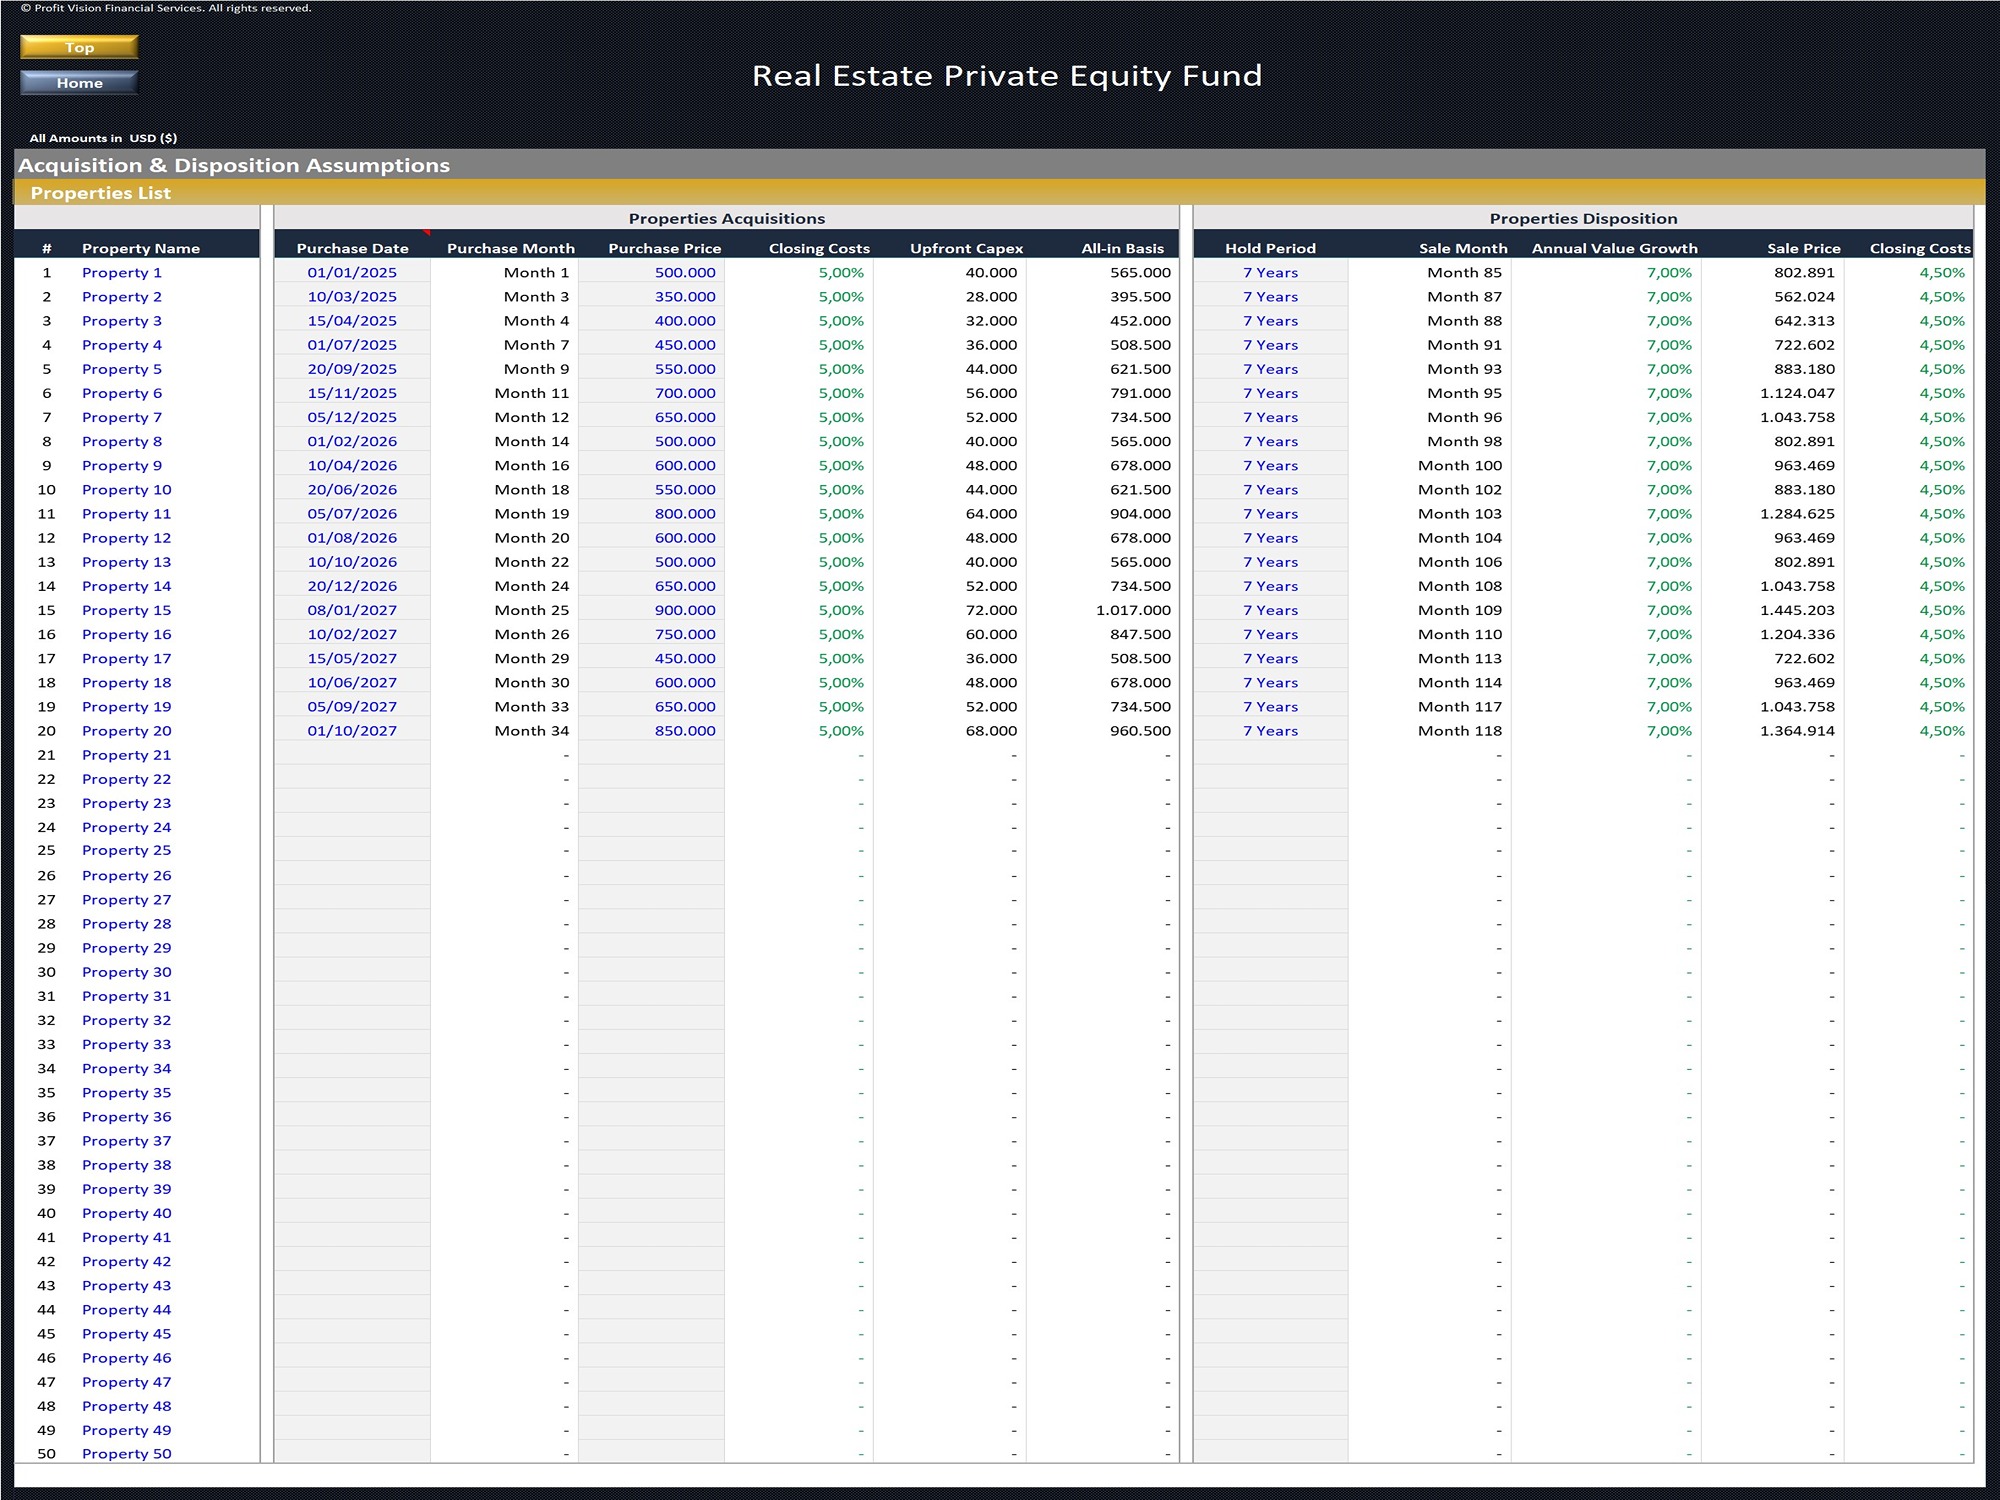
Task: Click the Property 3 closing costs percentage
Action: pos(840,321)
